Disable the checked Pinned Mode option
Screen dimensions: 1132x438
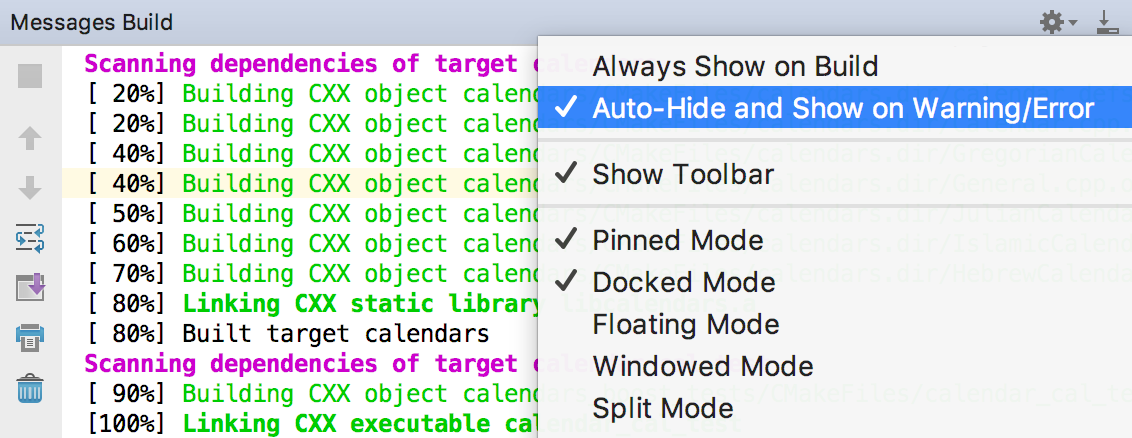click(677, 240)
